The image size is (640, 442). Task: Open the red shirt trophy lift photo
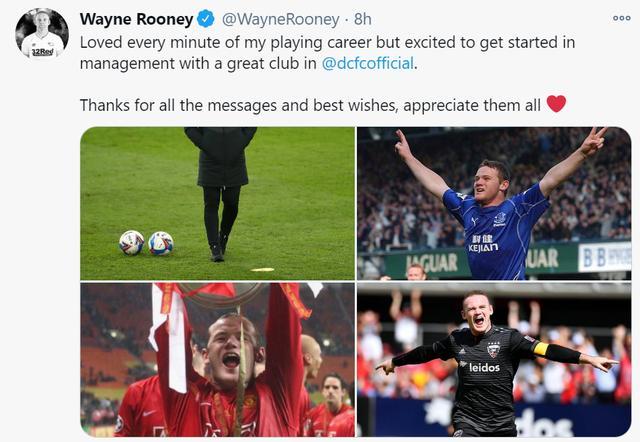point(218,360)
